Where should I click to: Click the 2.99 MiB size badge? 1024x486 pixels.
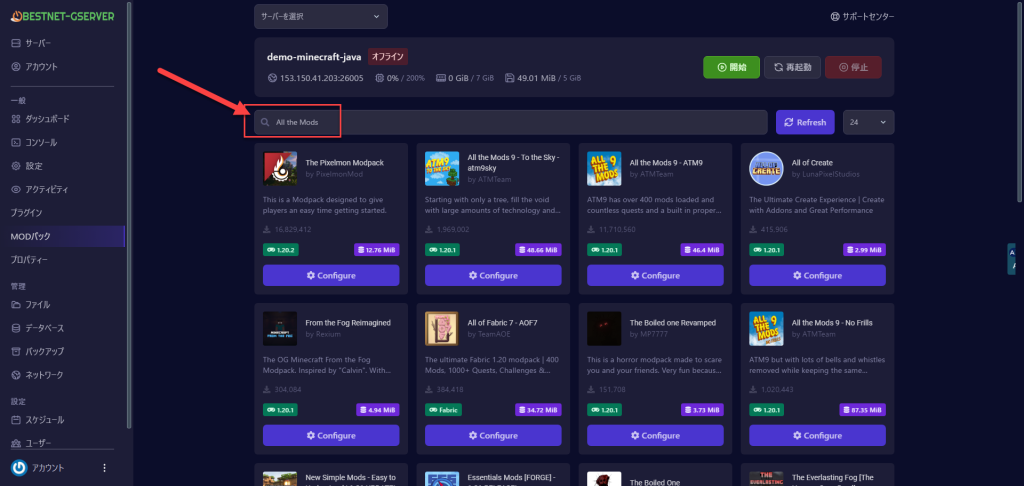[864, 250]
